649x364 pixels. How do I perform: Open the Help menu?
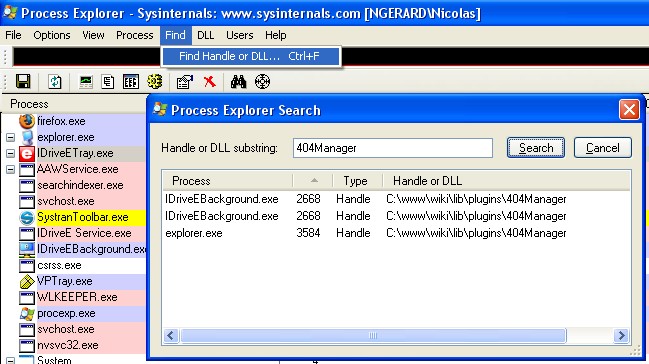[x=276, y=35]
